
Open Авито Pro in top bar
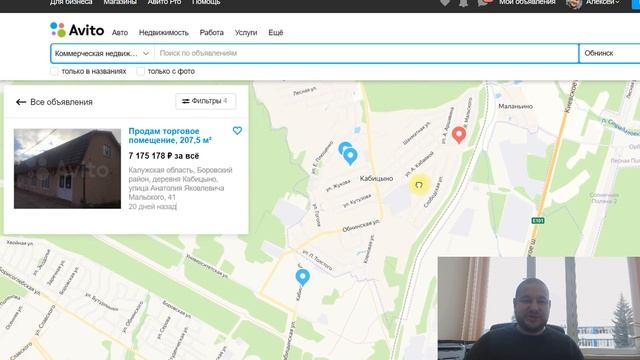164,2
